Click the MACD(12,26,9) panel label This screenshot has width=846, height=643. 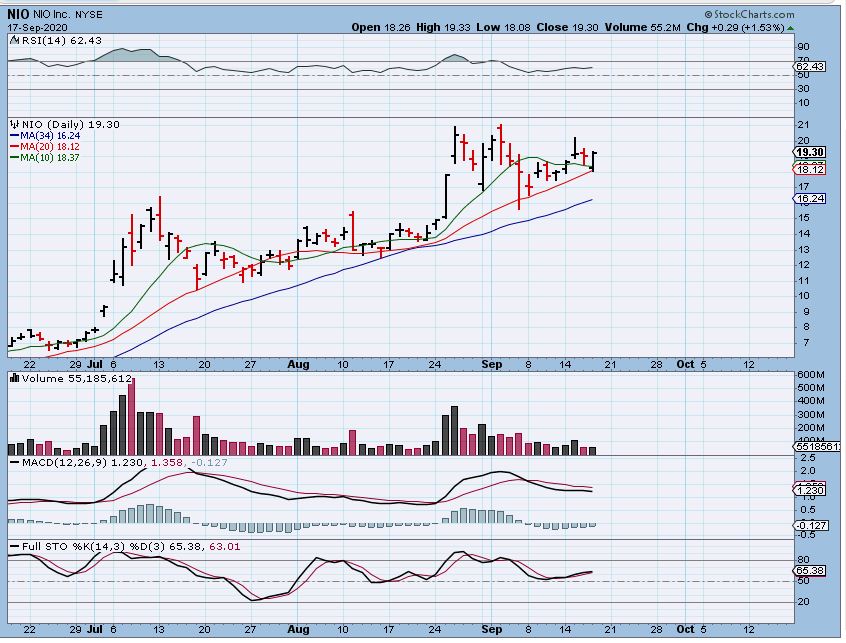tap(65, 462)
